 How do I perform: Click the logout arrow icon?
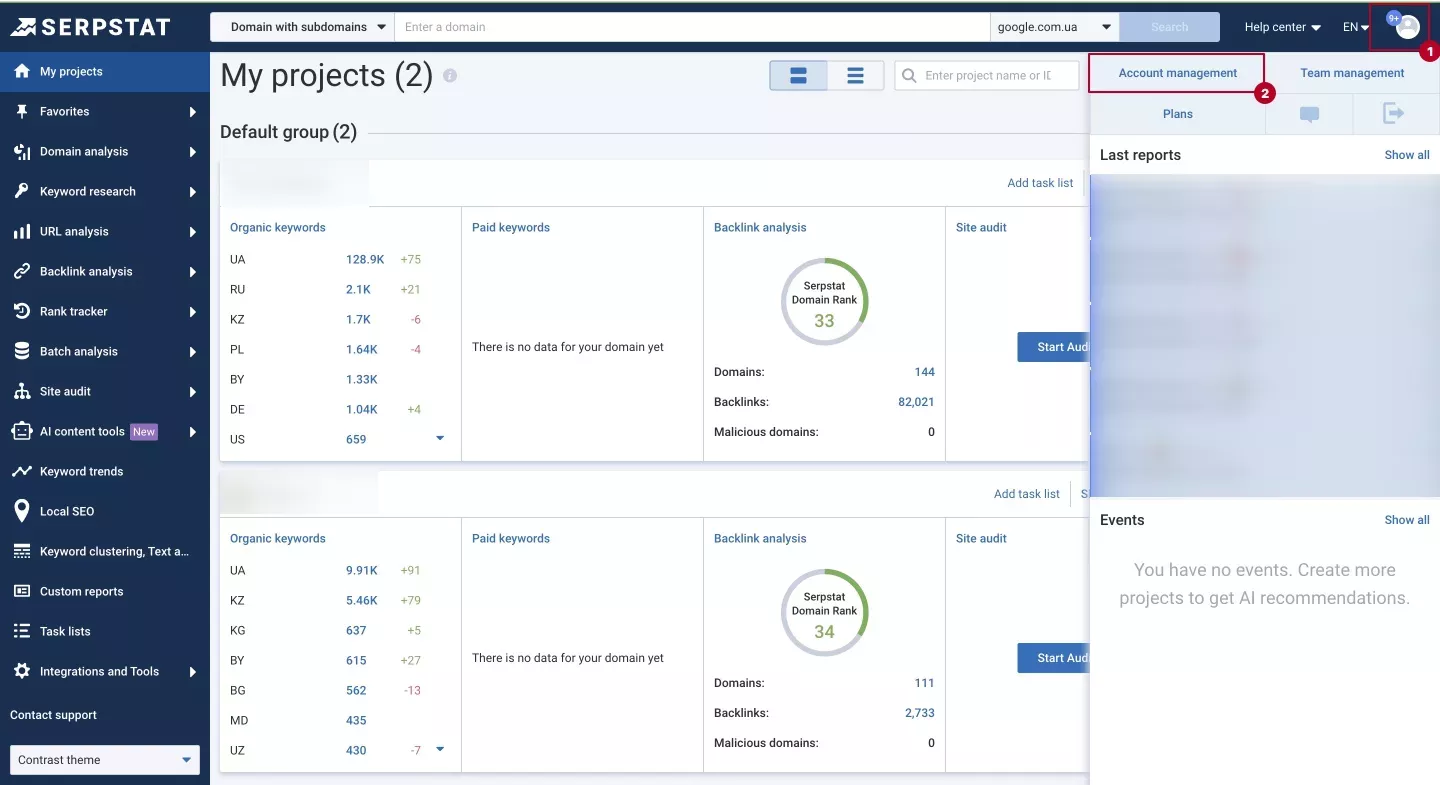tap(1394, 113)
